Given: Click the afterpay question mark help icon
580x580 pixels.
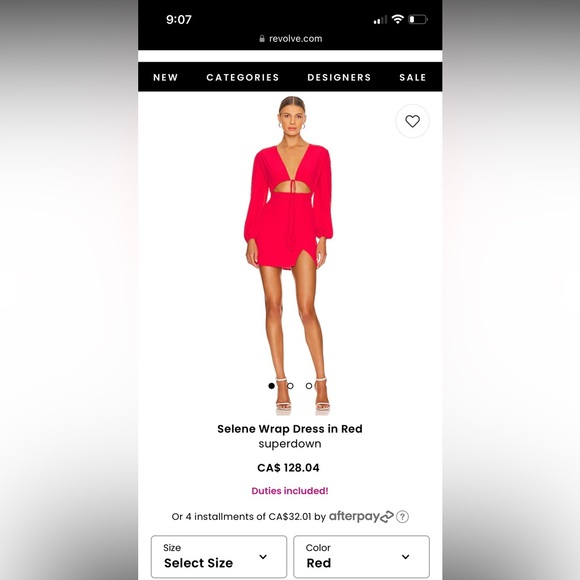Looking at the screenshot, I should click(x=402, y=516).
